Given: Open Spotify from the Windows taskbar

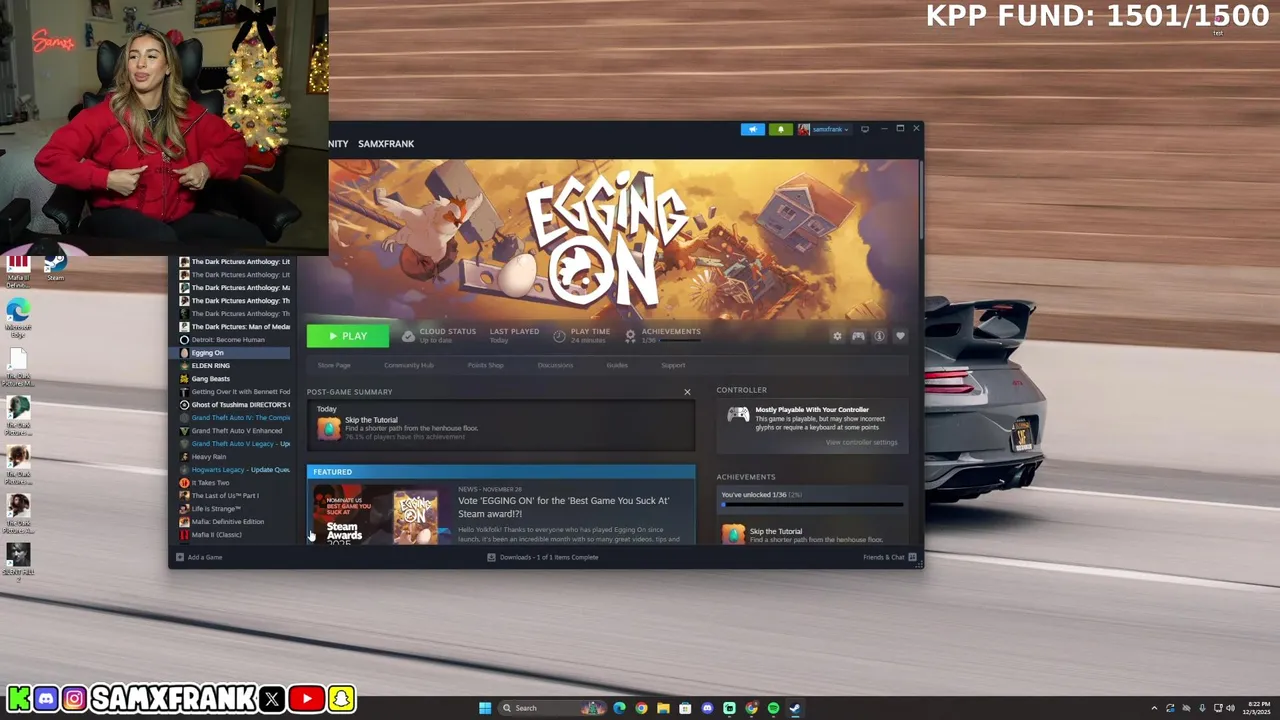Looking at the screenshot, I should coord(773,708).
